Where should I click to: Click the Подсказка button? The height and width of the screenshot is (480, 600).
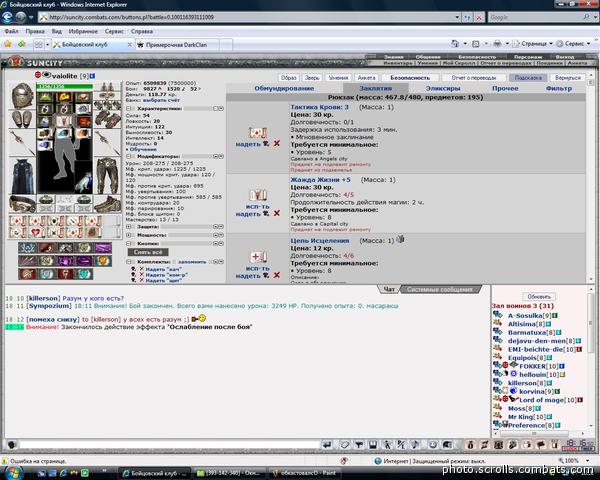(528, 78)
